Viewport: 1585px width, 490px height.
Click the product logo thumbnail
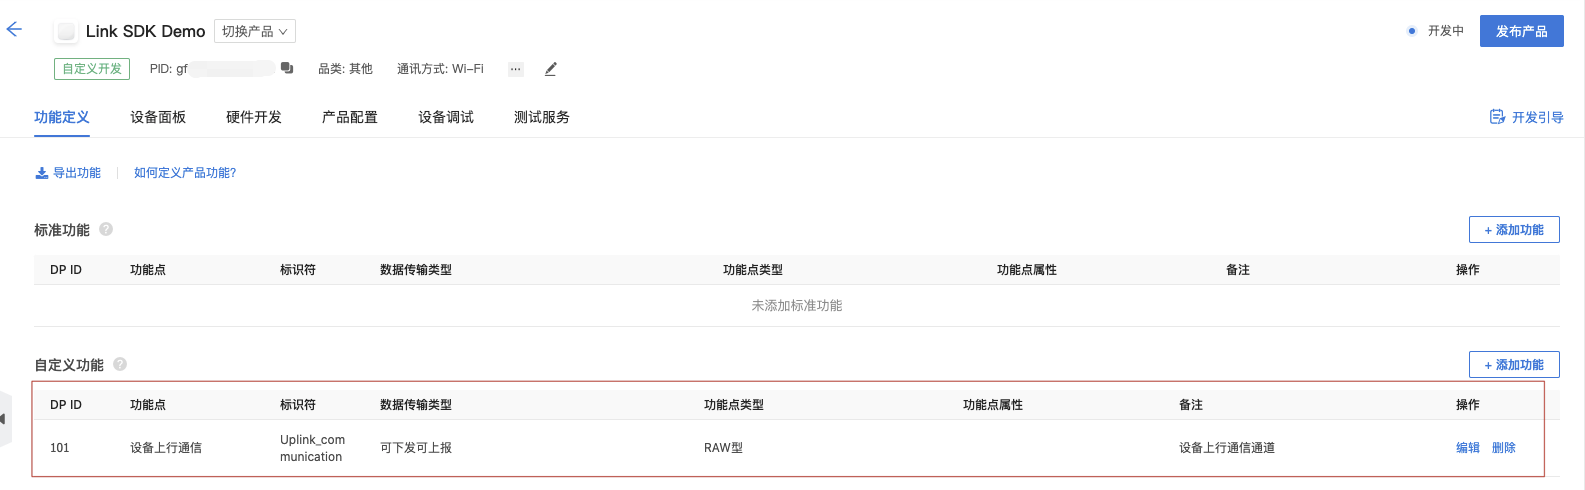pos(66,32)
